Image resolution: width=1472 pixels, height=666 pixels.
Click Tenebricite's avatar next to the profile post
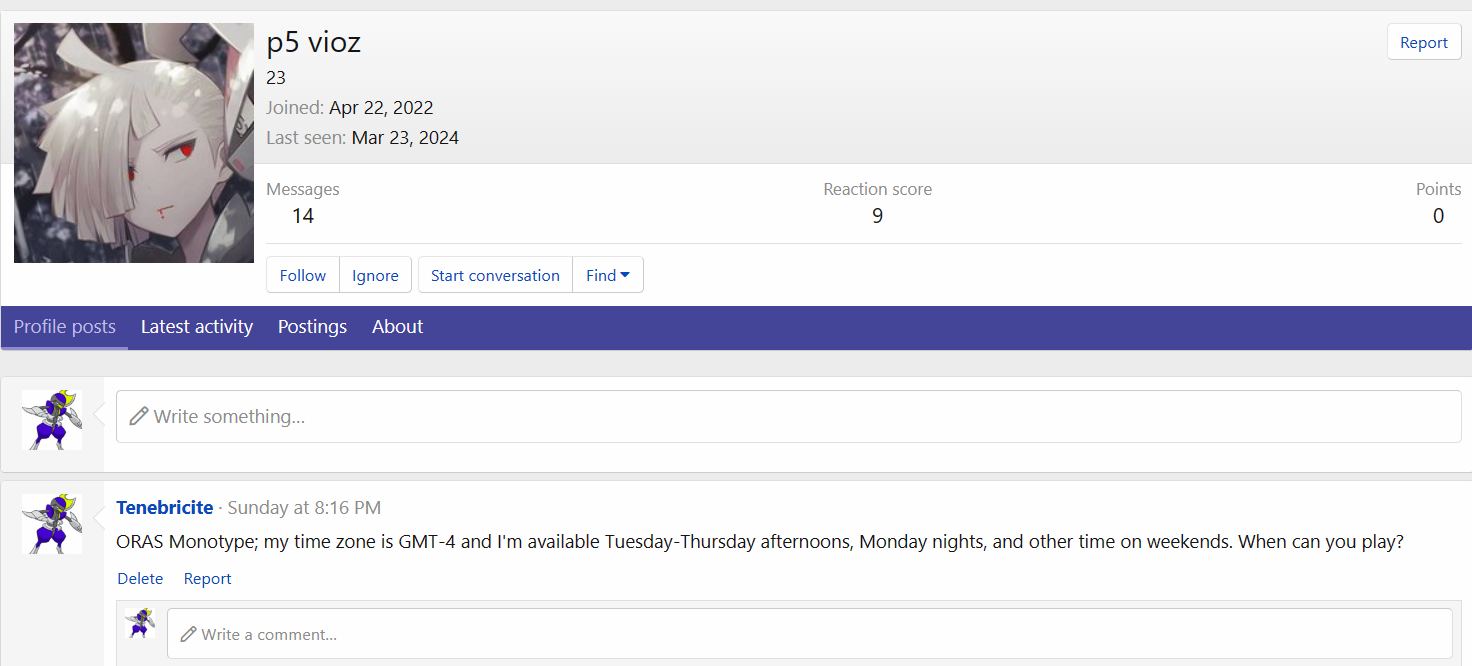(52, 523)
